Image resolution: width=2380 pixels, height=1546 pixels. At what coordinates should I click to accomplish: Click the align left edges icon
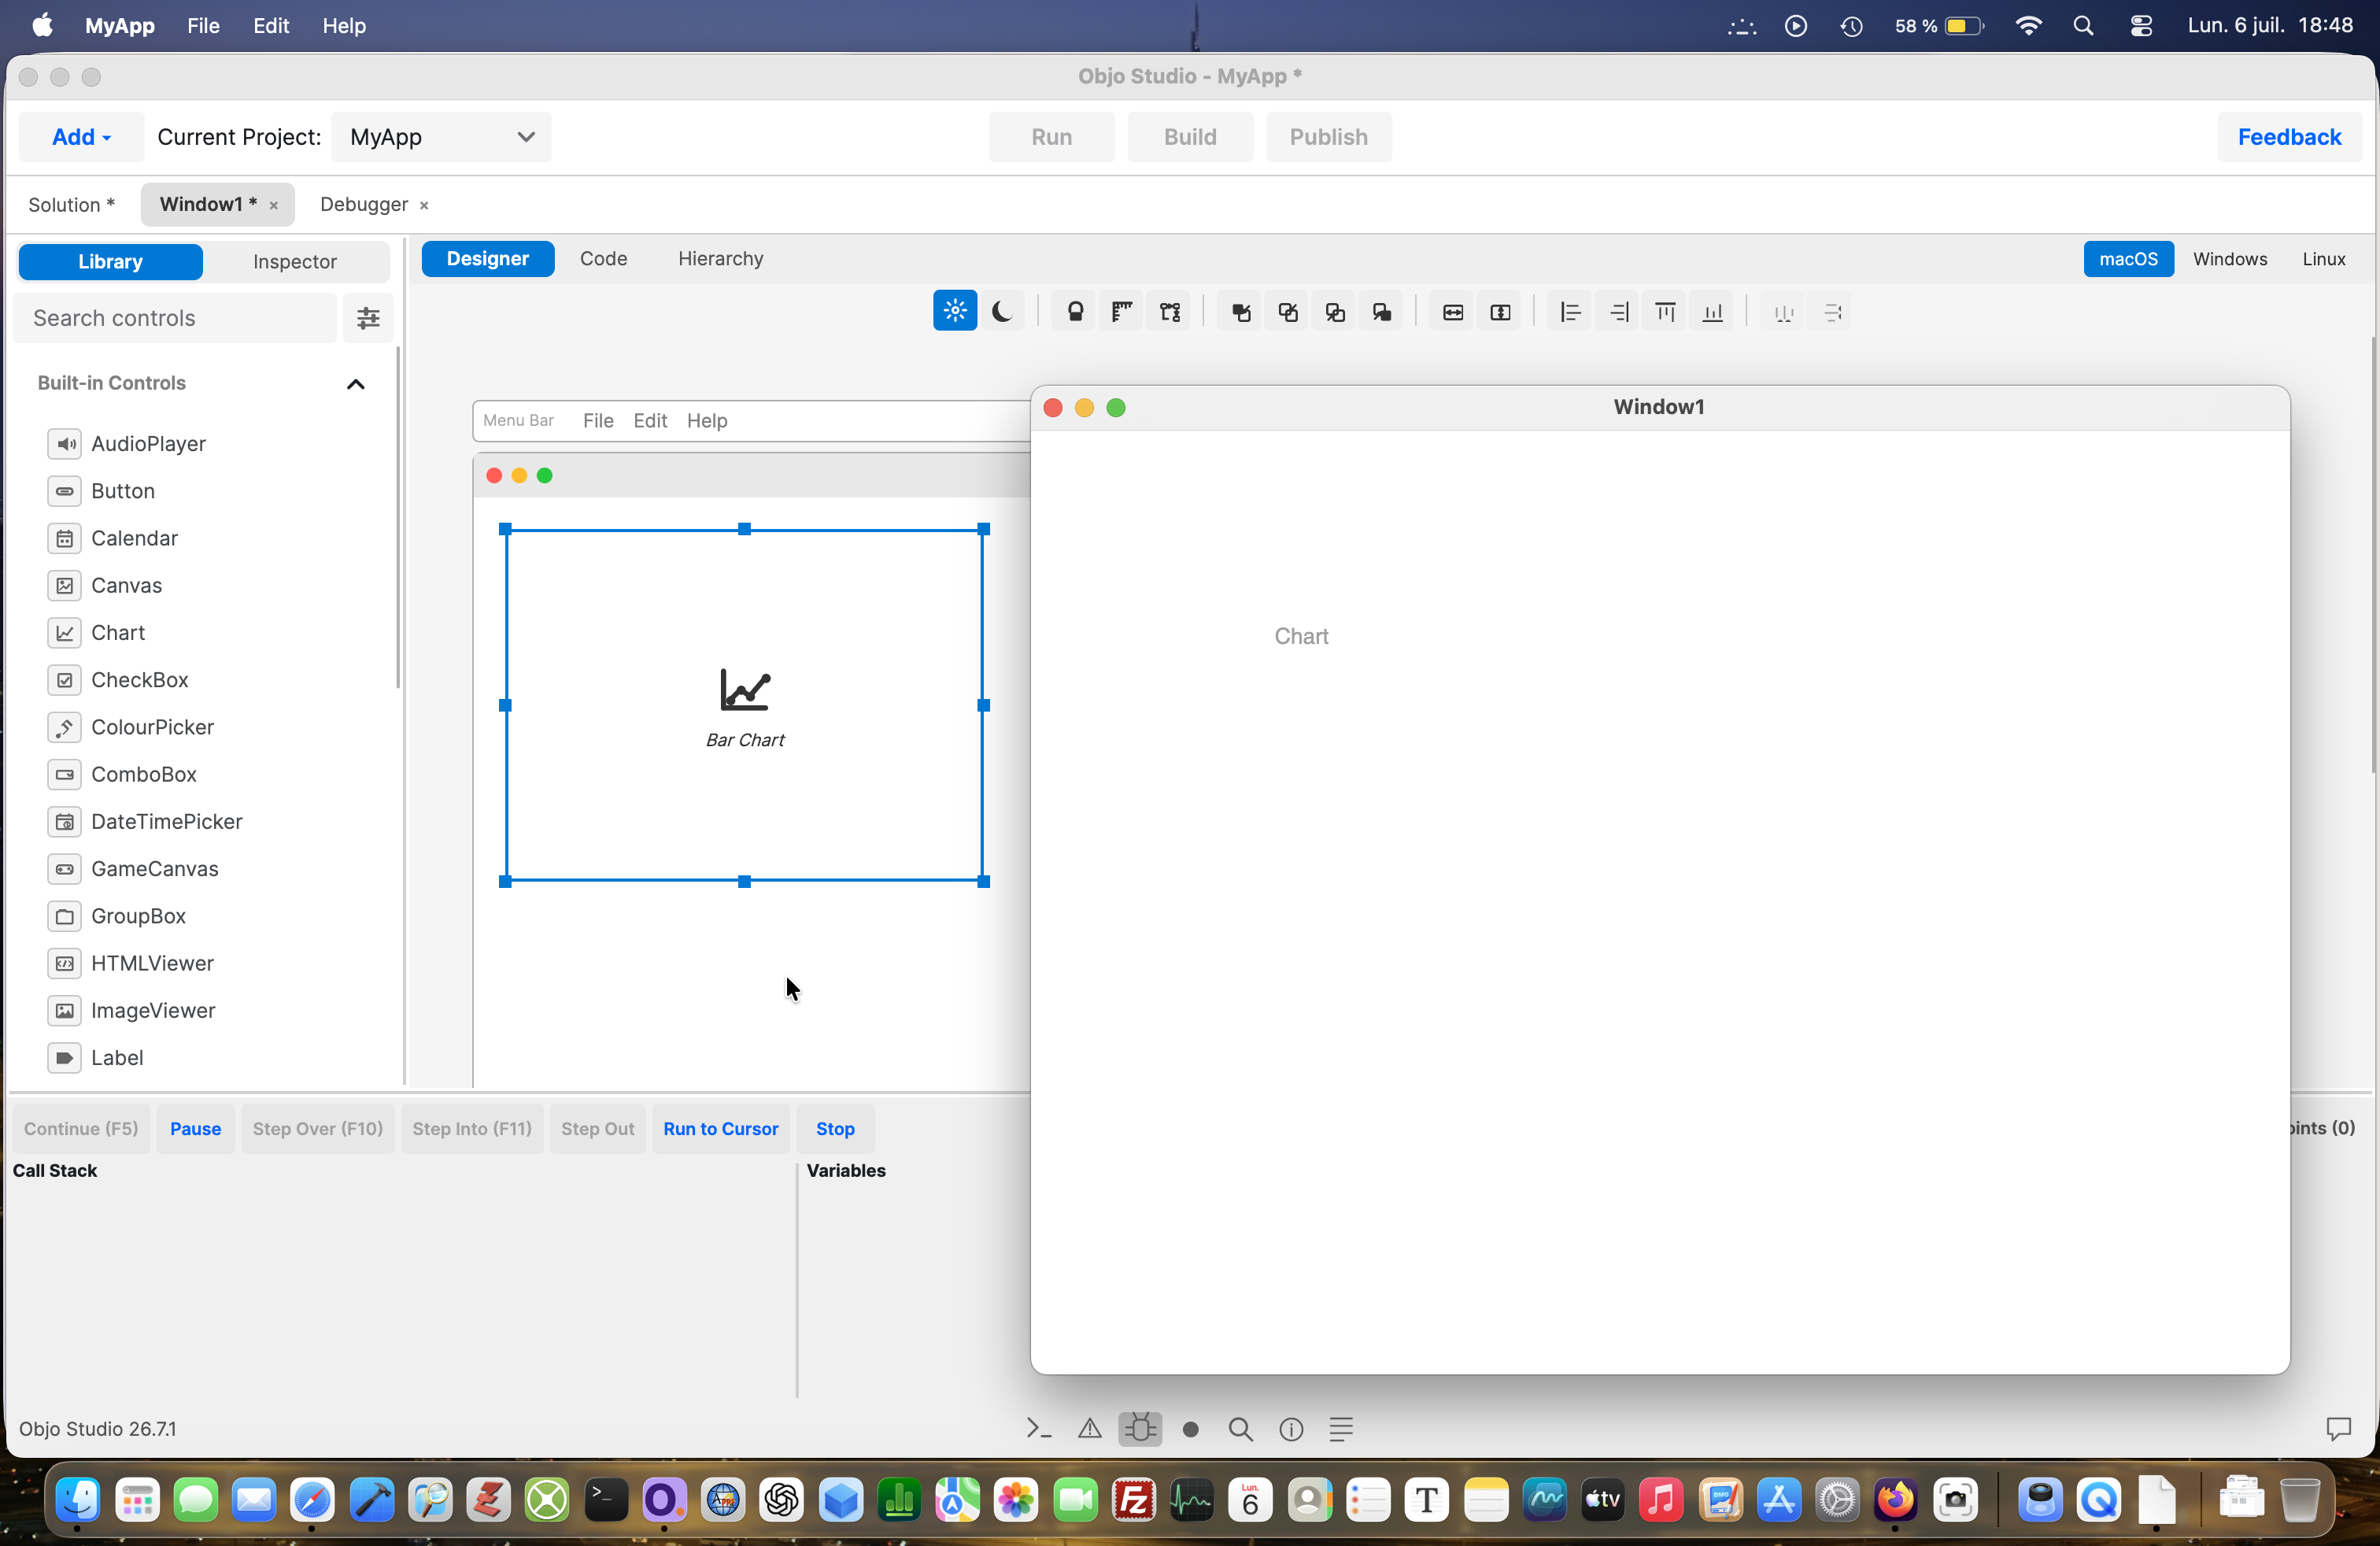(1571, 312)
